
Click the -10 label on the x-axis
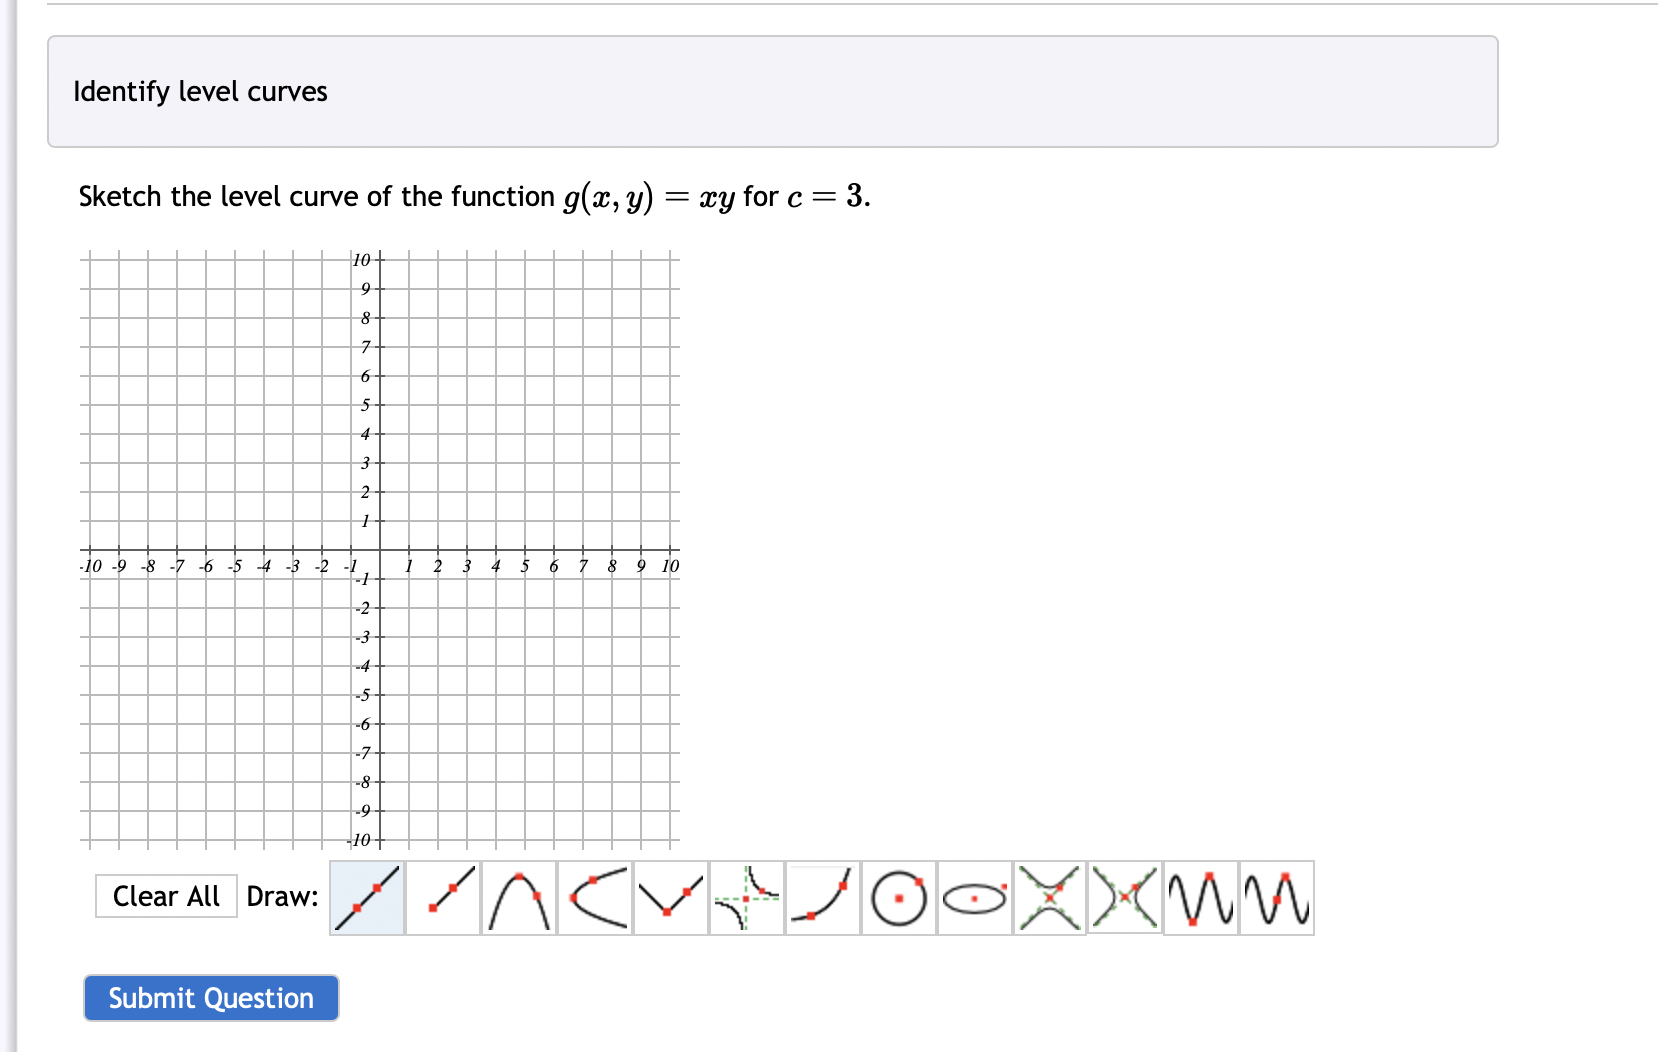click(x=91, y=566)
